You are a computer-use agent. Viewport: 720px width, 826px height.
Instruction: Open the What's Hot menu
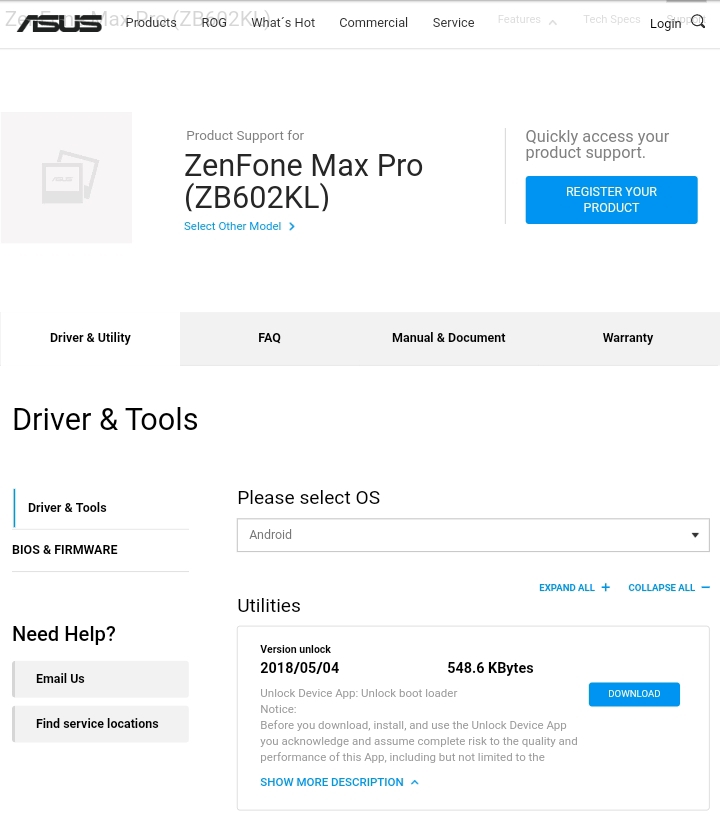283,23
